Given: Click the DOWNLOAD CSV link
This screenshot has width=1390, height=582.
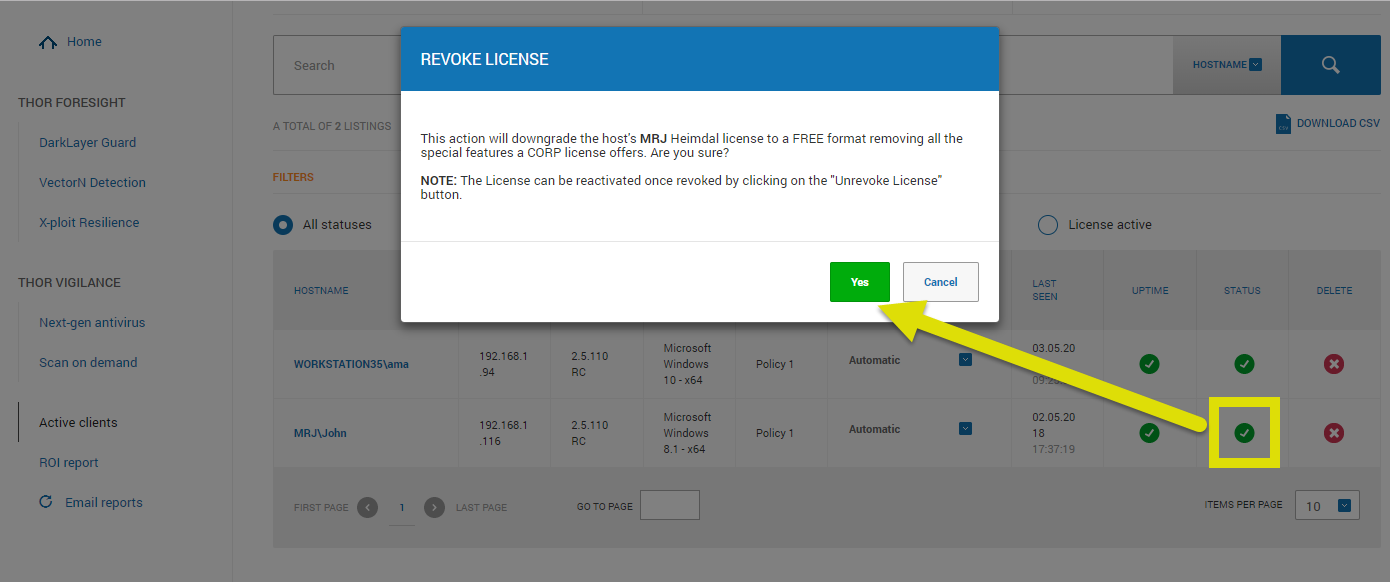Looking at the screenshot, I should [x=1338, y=123].
